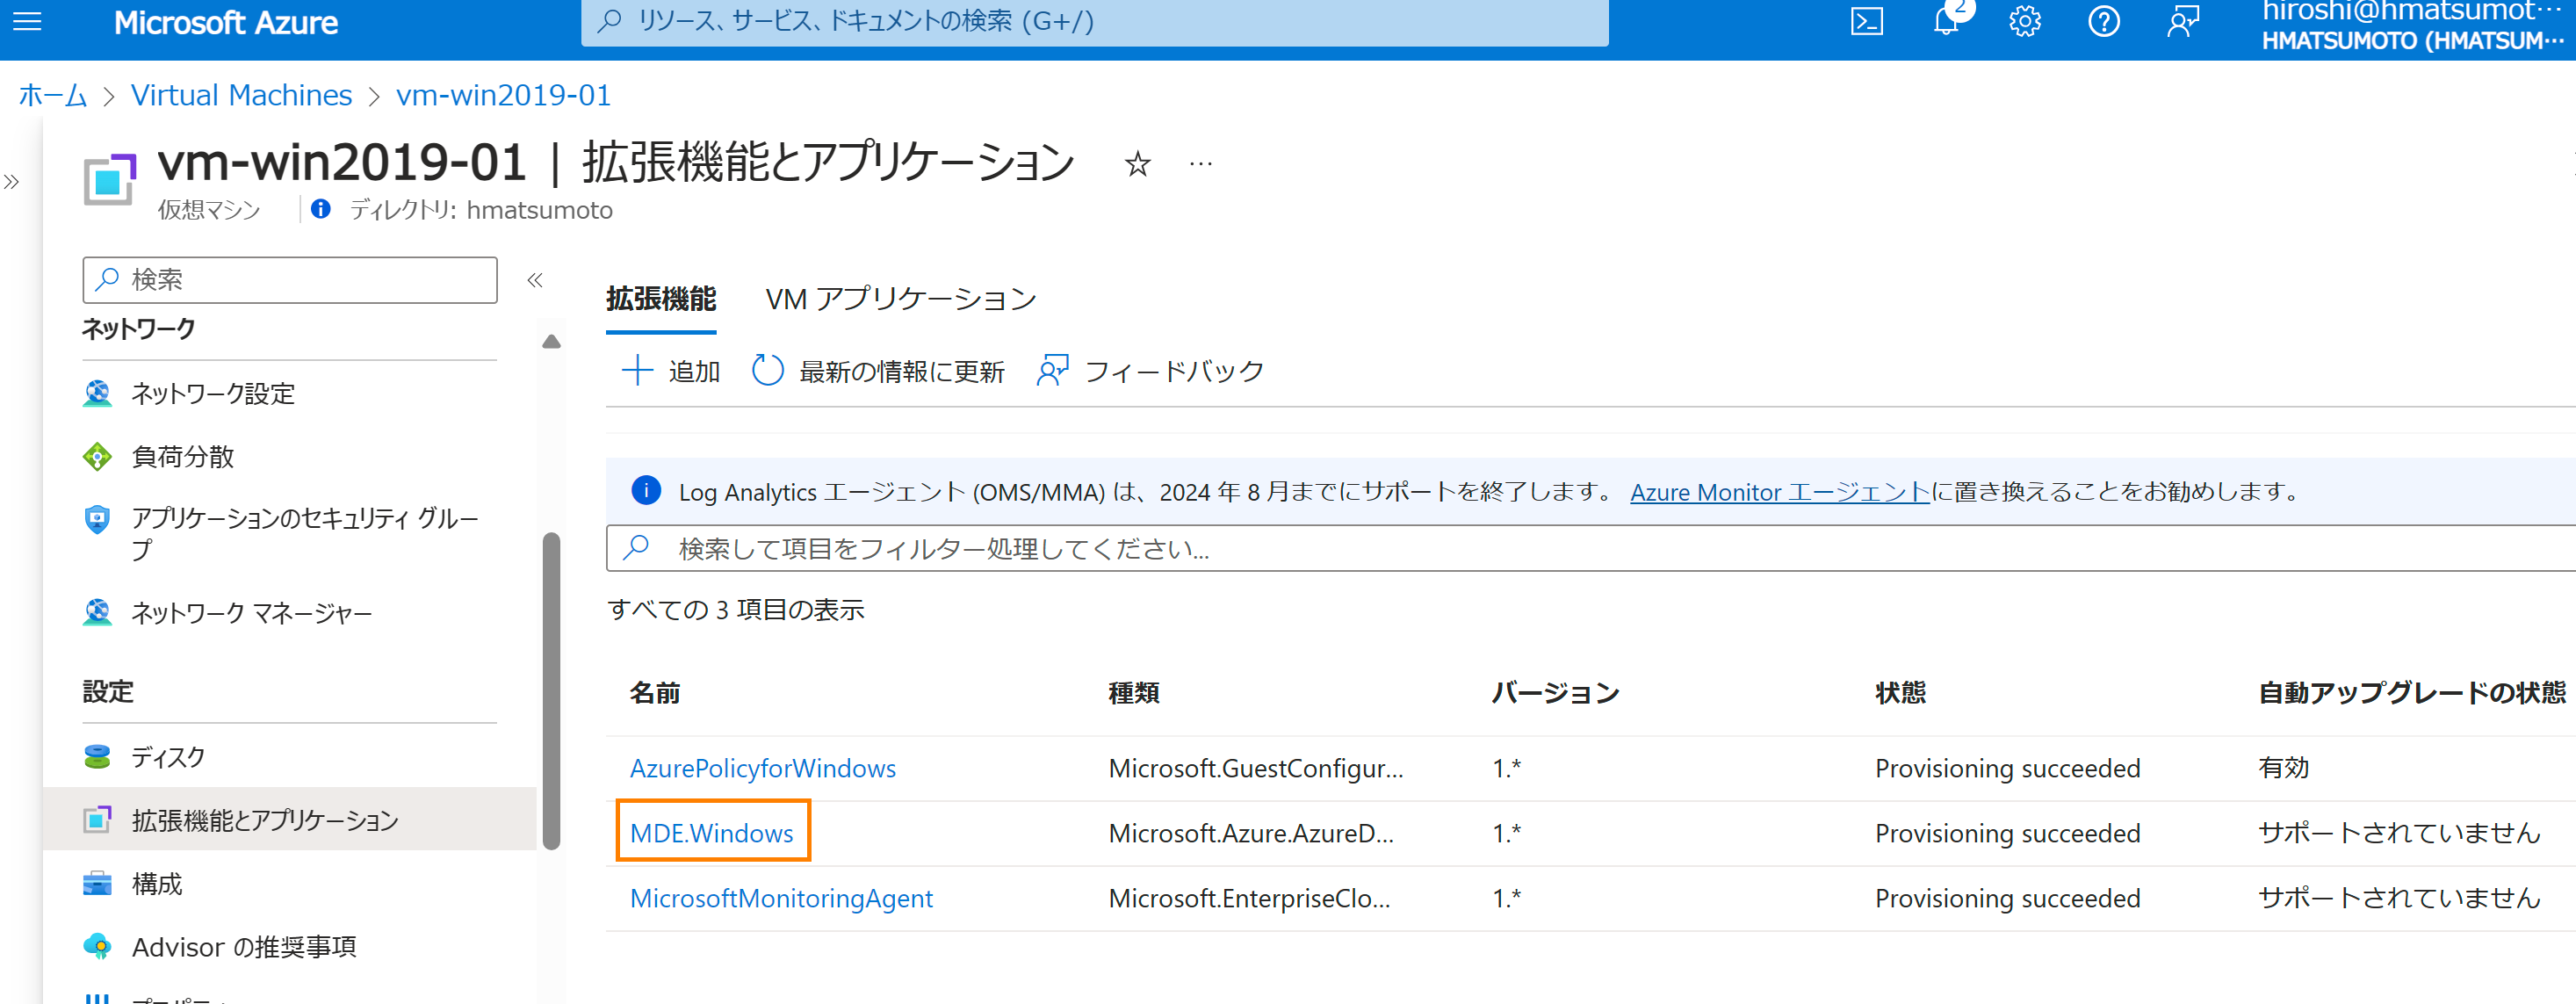Favorite this page with star icon
The width and height of the screenshot is (2576, 1004).
1137,164
